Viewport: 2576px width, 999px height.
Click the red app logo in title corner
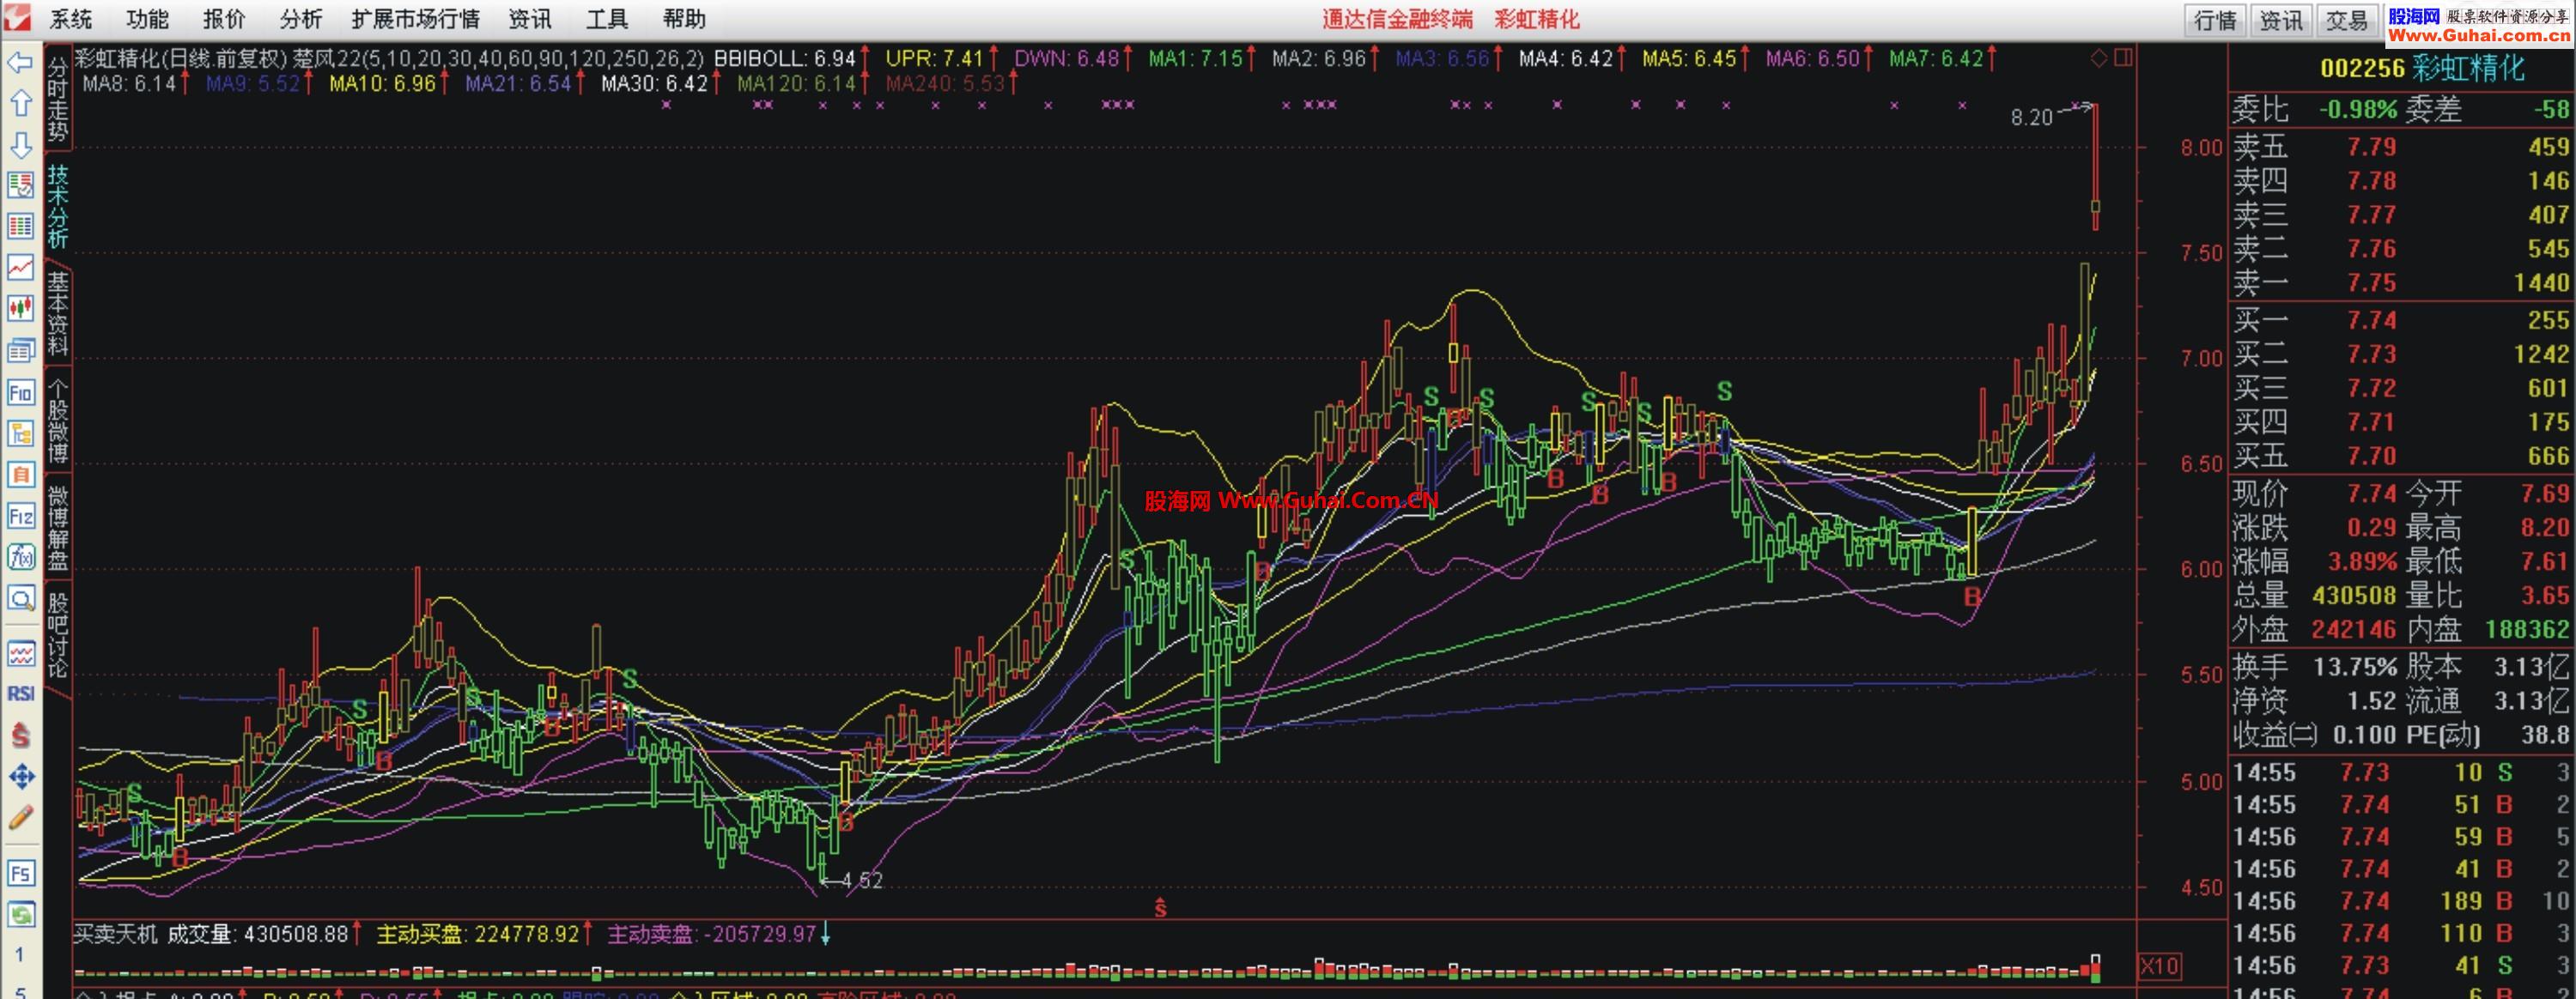pos(17,16)
